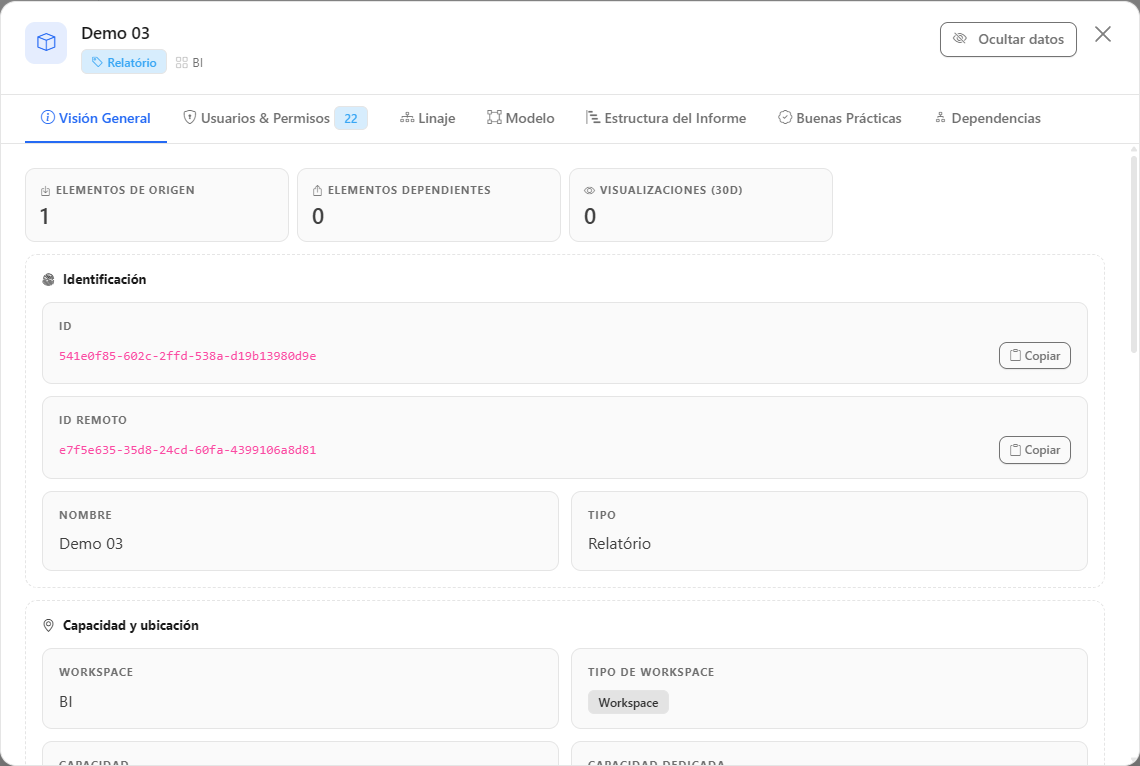This screenshot has height=766, width=1140.
Task: Click the location pin icon beside Capacidad y ubicación
Action: click(x=49, y=626)
